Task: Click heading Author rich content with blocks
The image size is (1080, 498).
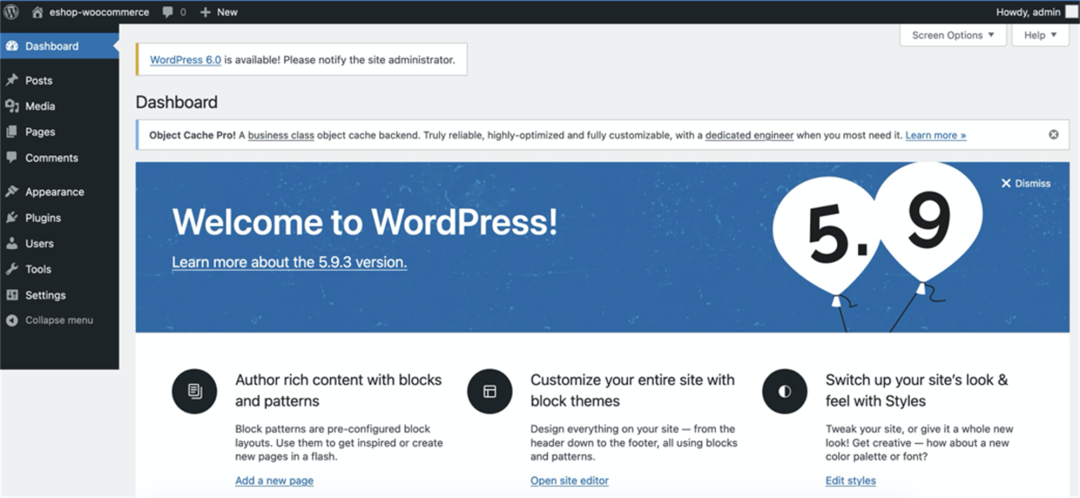Action: click(339, 390)
